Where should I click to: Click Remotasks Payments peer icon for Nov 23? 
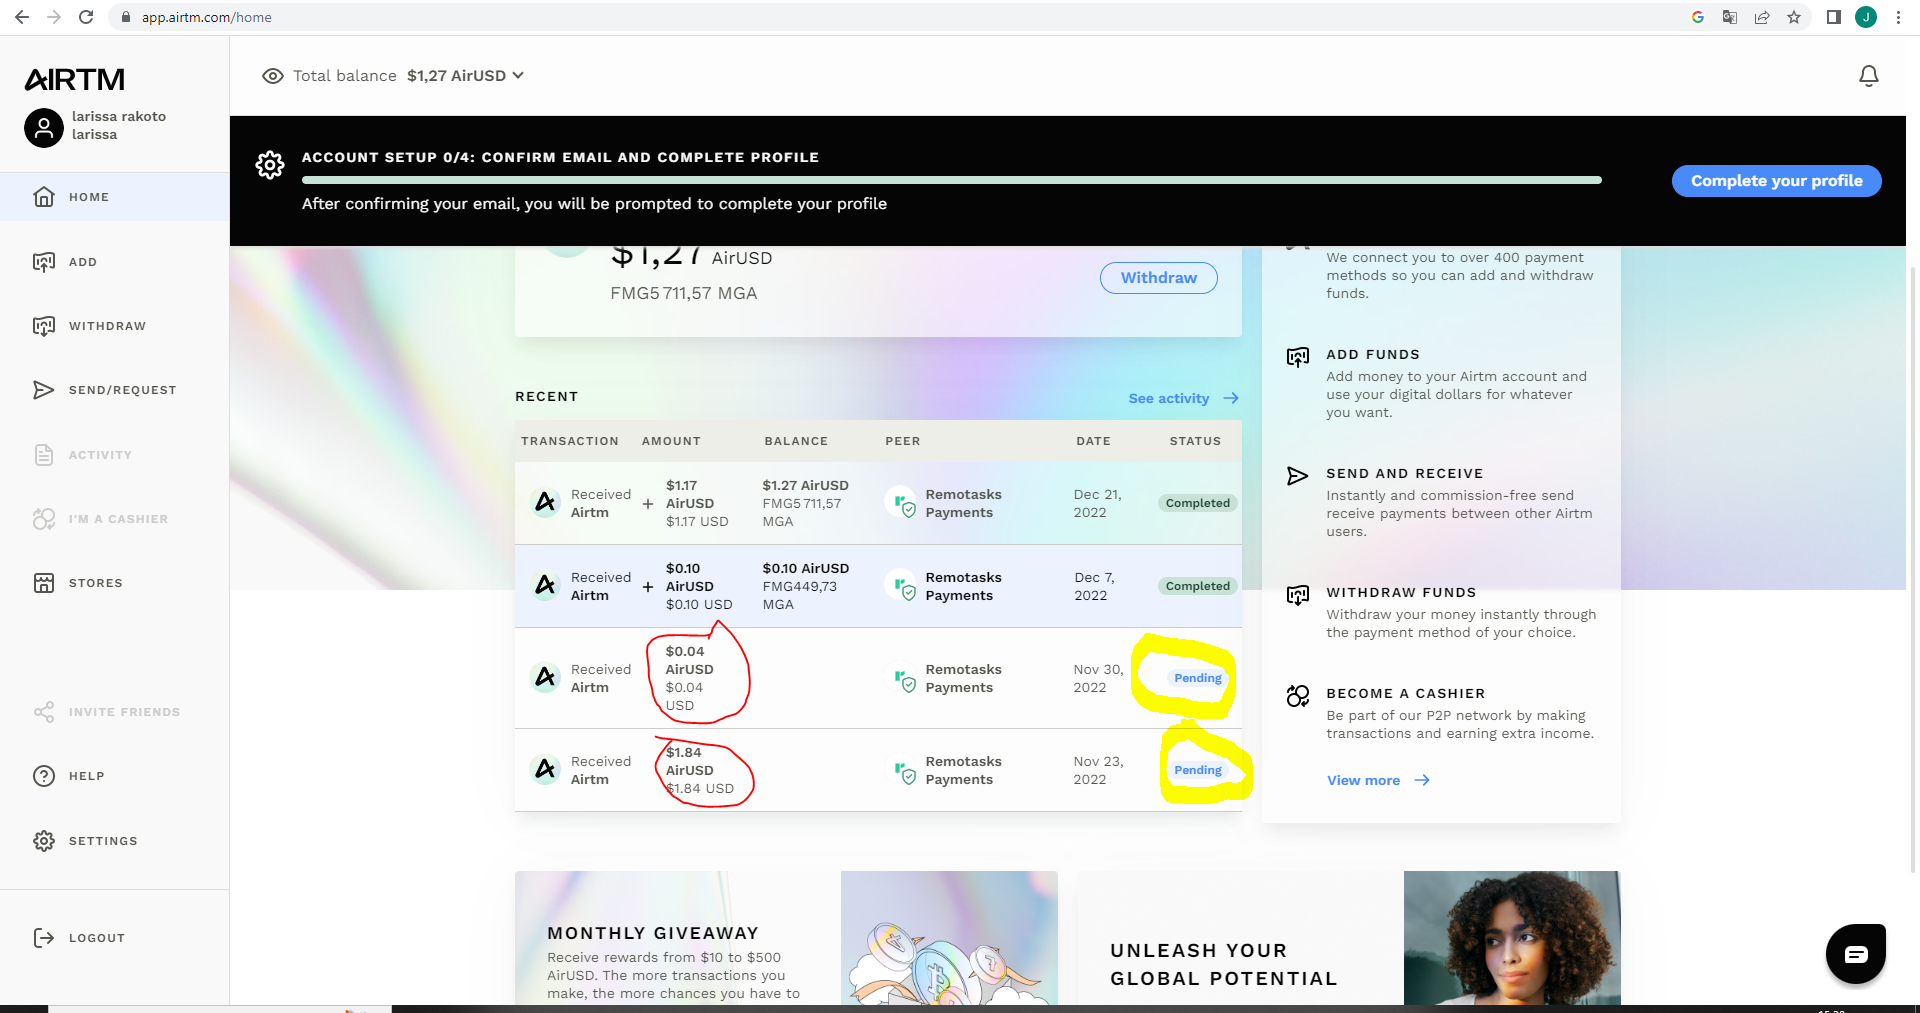click(902, 769)
